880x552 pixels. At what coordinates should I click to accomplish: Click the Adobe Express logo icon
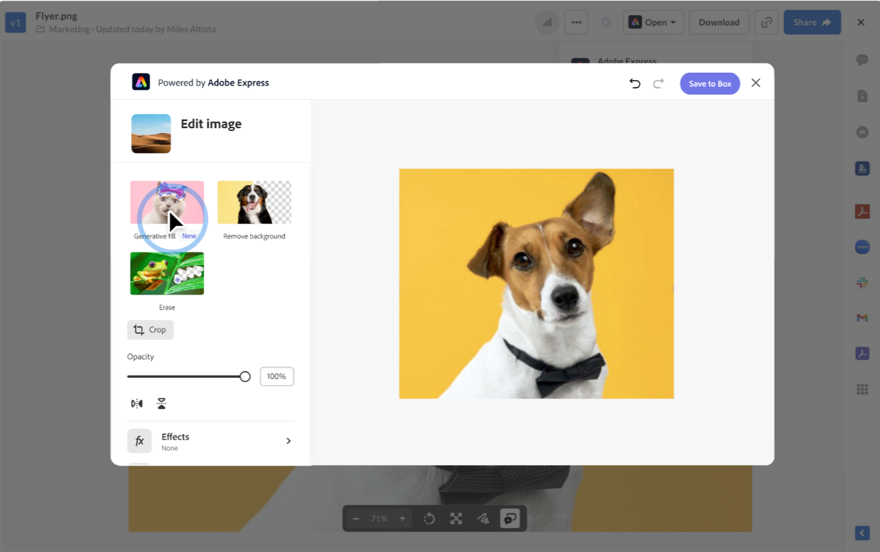point(141,82)
